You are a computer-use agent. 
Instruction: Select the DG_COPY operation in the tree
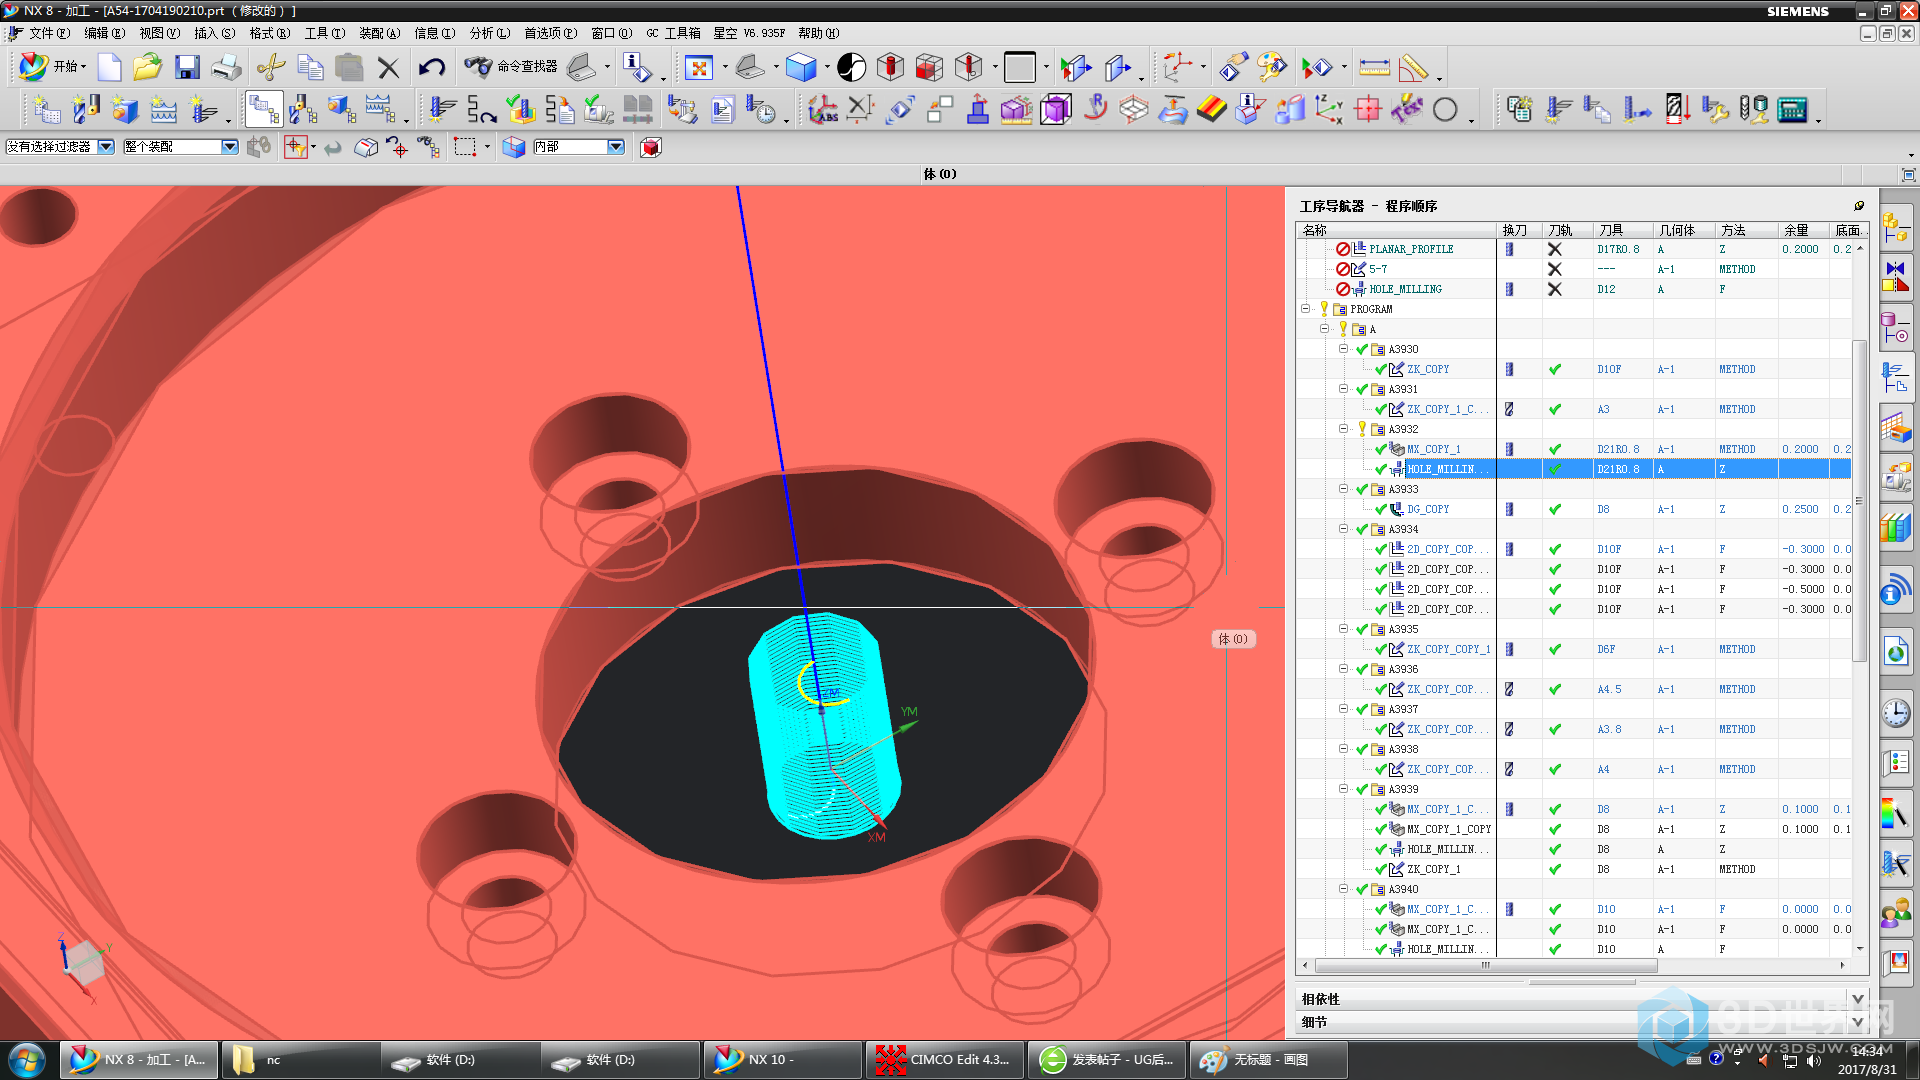(1428, 509)
